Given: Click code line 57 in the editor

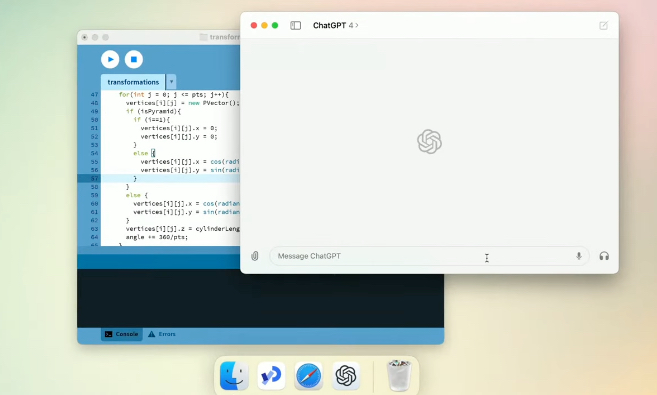Looking at the screenshot, I should (171, 178).
